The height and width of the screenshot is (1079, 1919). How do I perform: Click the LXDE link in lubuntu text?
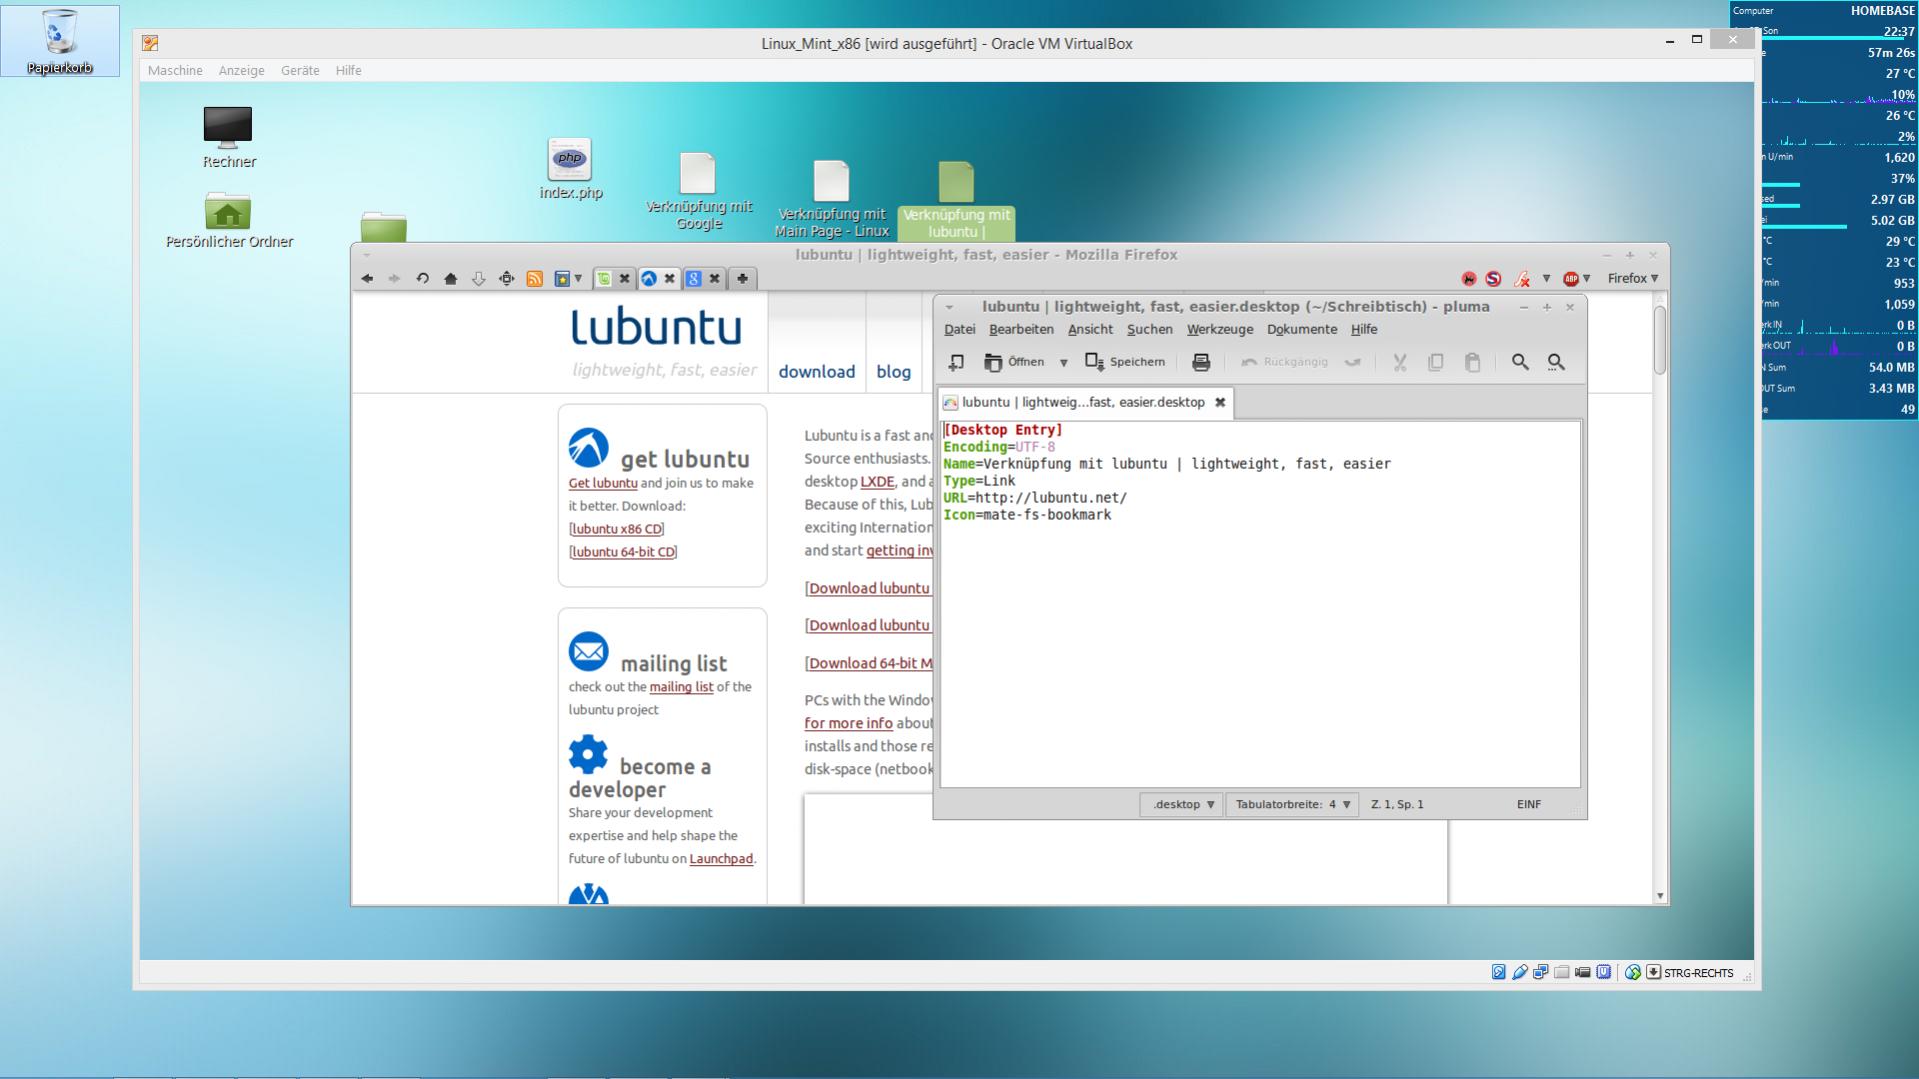(x=877, y=482)
